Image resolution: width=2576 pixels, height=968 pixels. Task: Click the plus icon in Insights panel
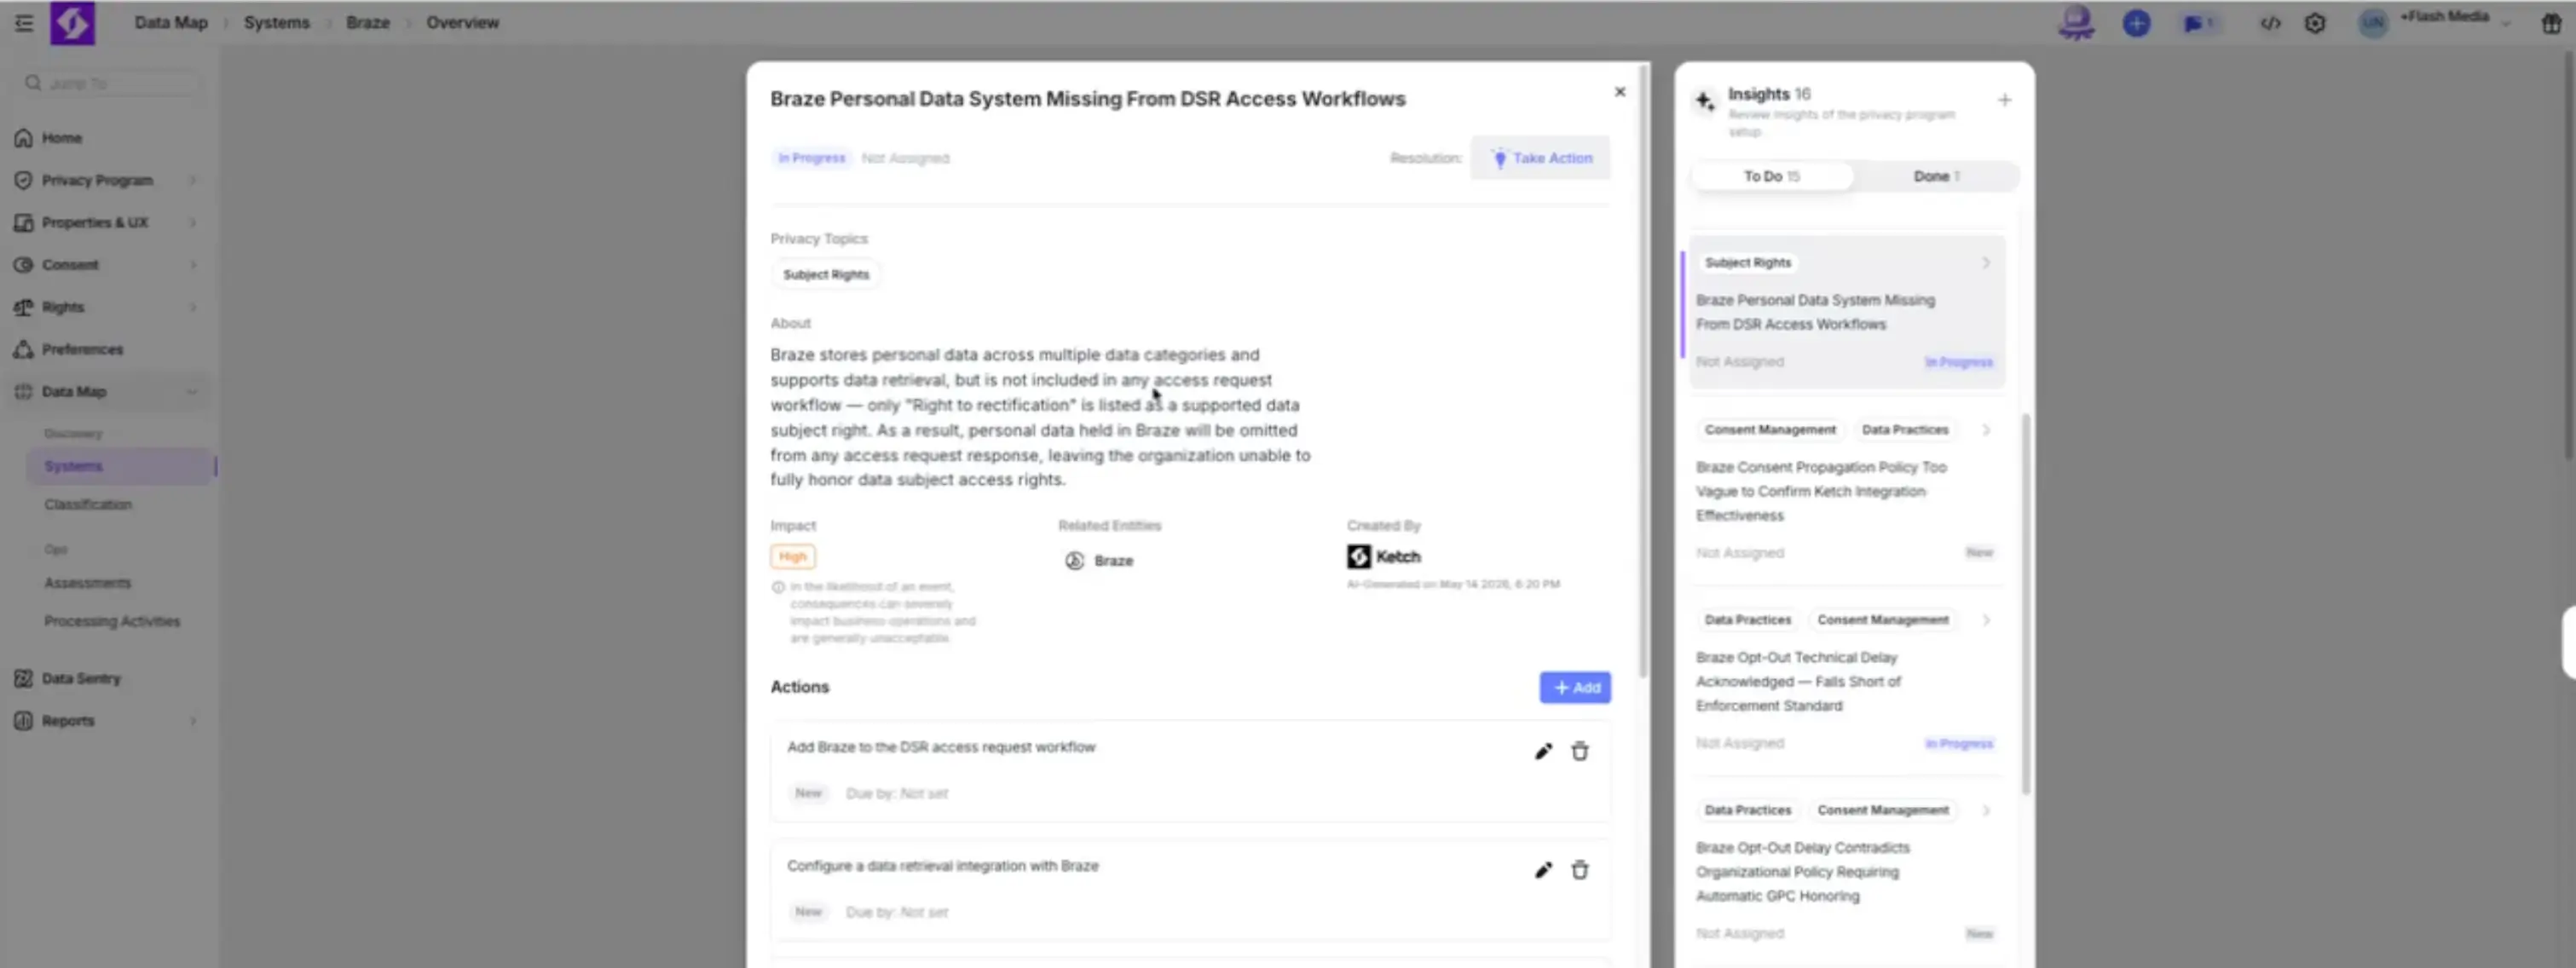[2004, 100]
